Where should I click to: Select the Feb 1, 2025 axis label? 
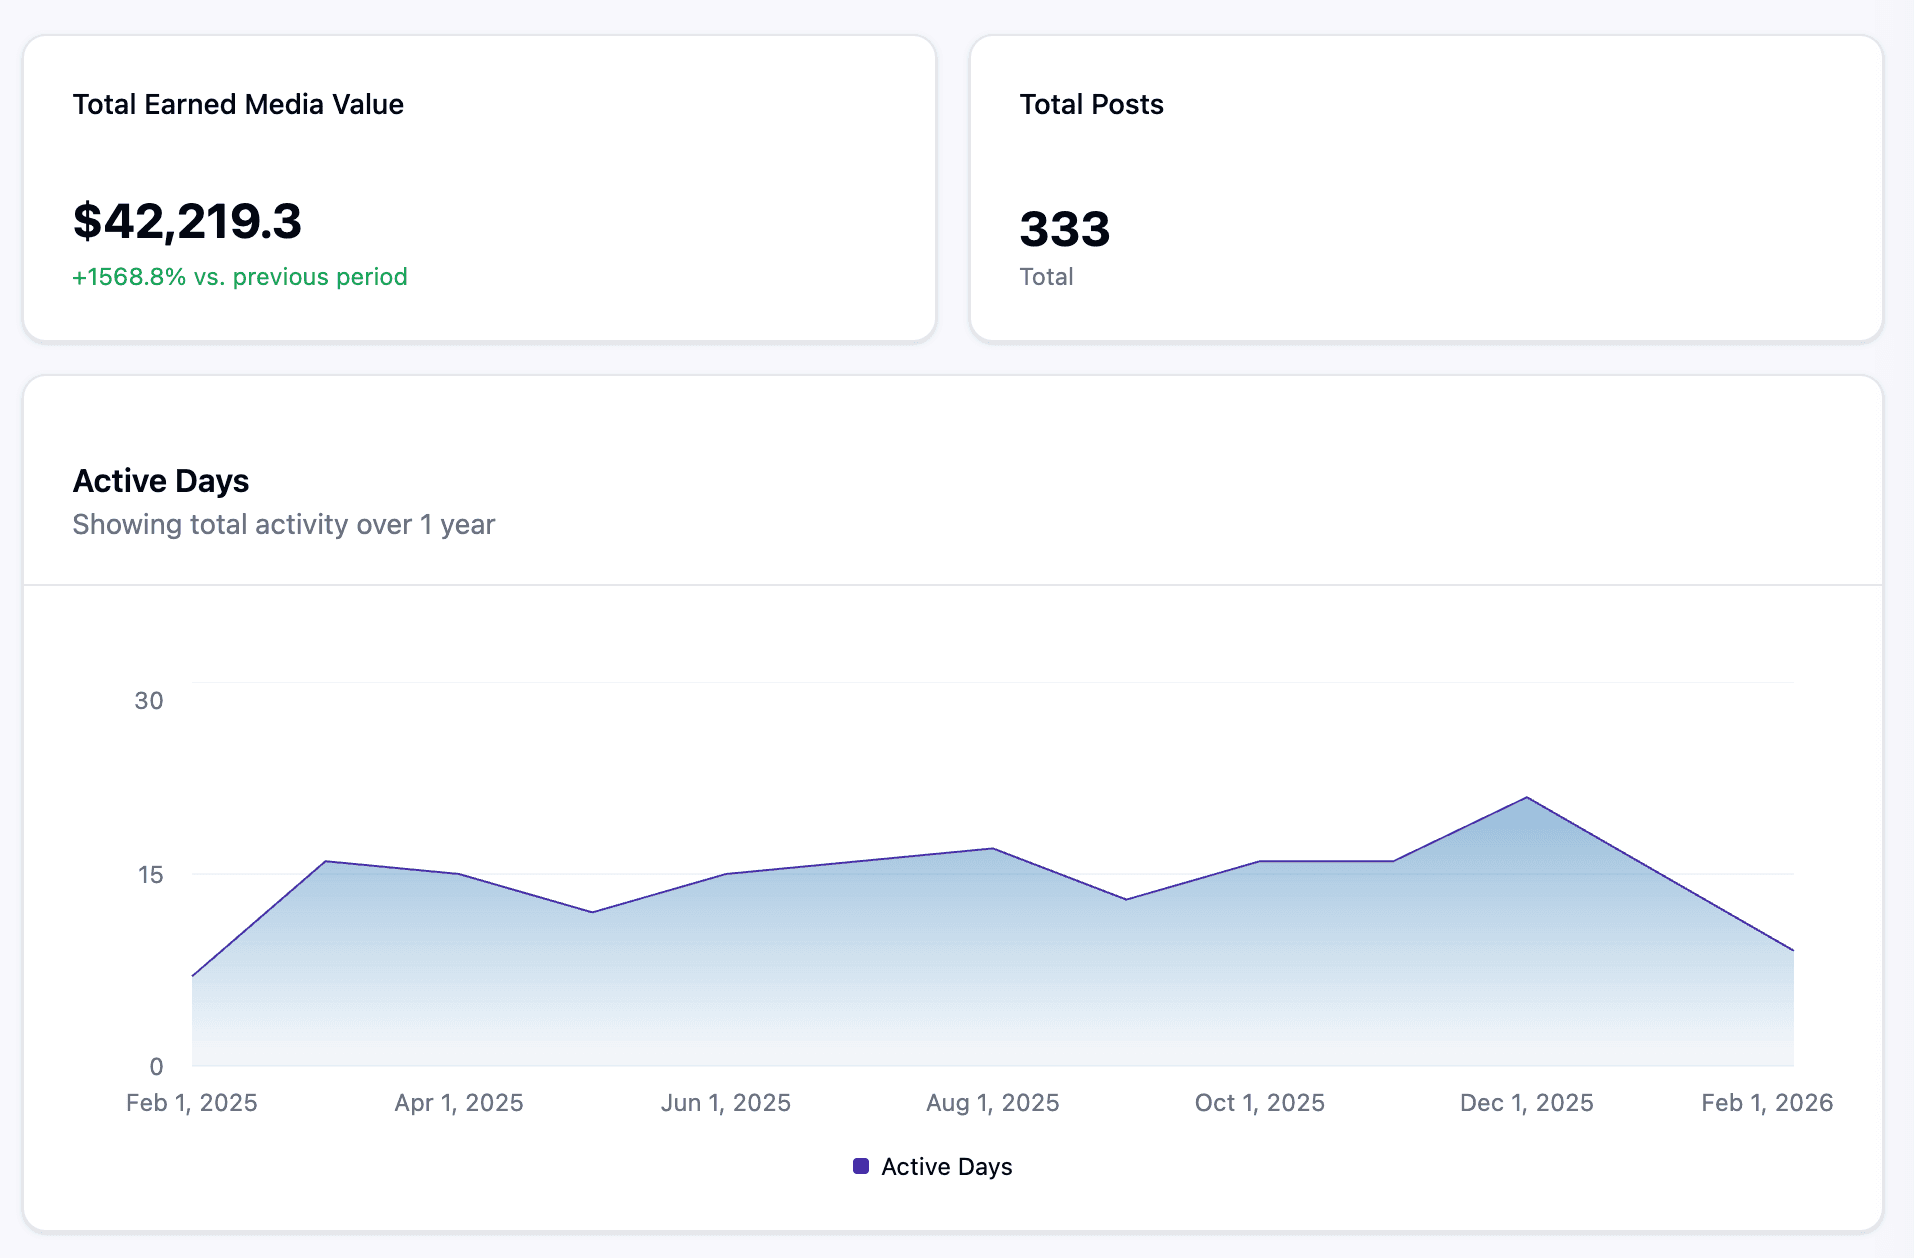coord(192,1102)
